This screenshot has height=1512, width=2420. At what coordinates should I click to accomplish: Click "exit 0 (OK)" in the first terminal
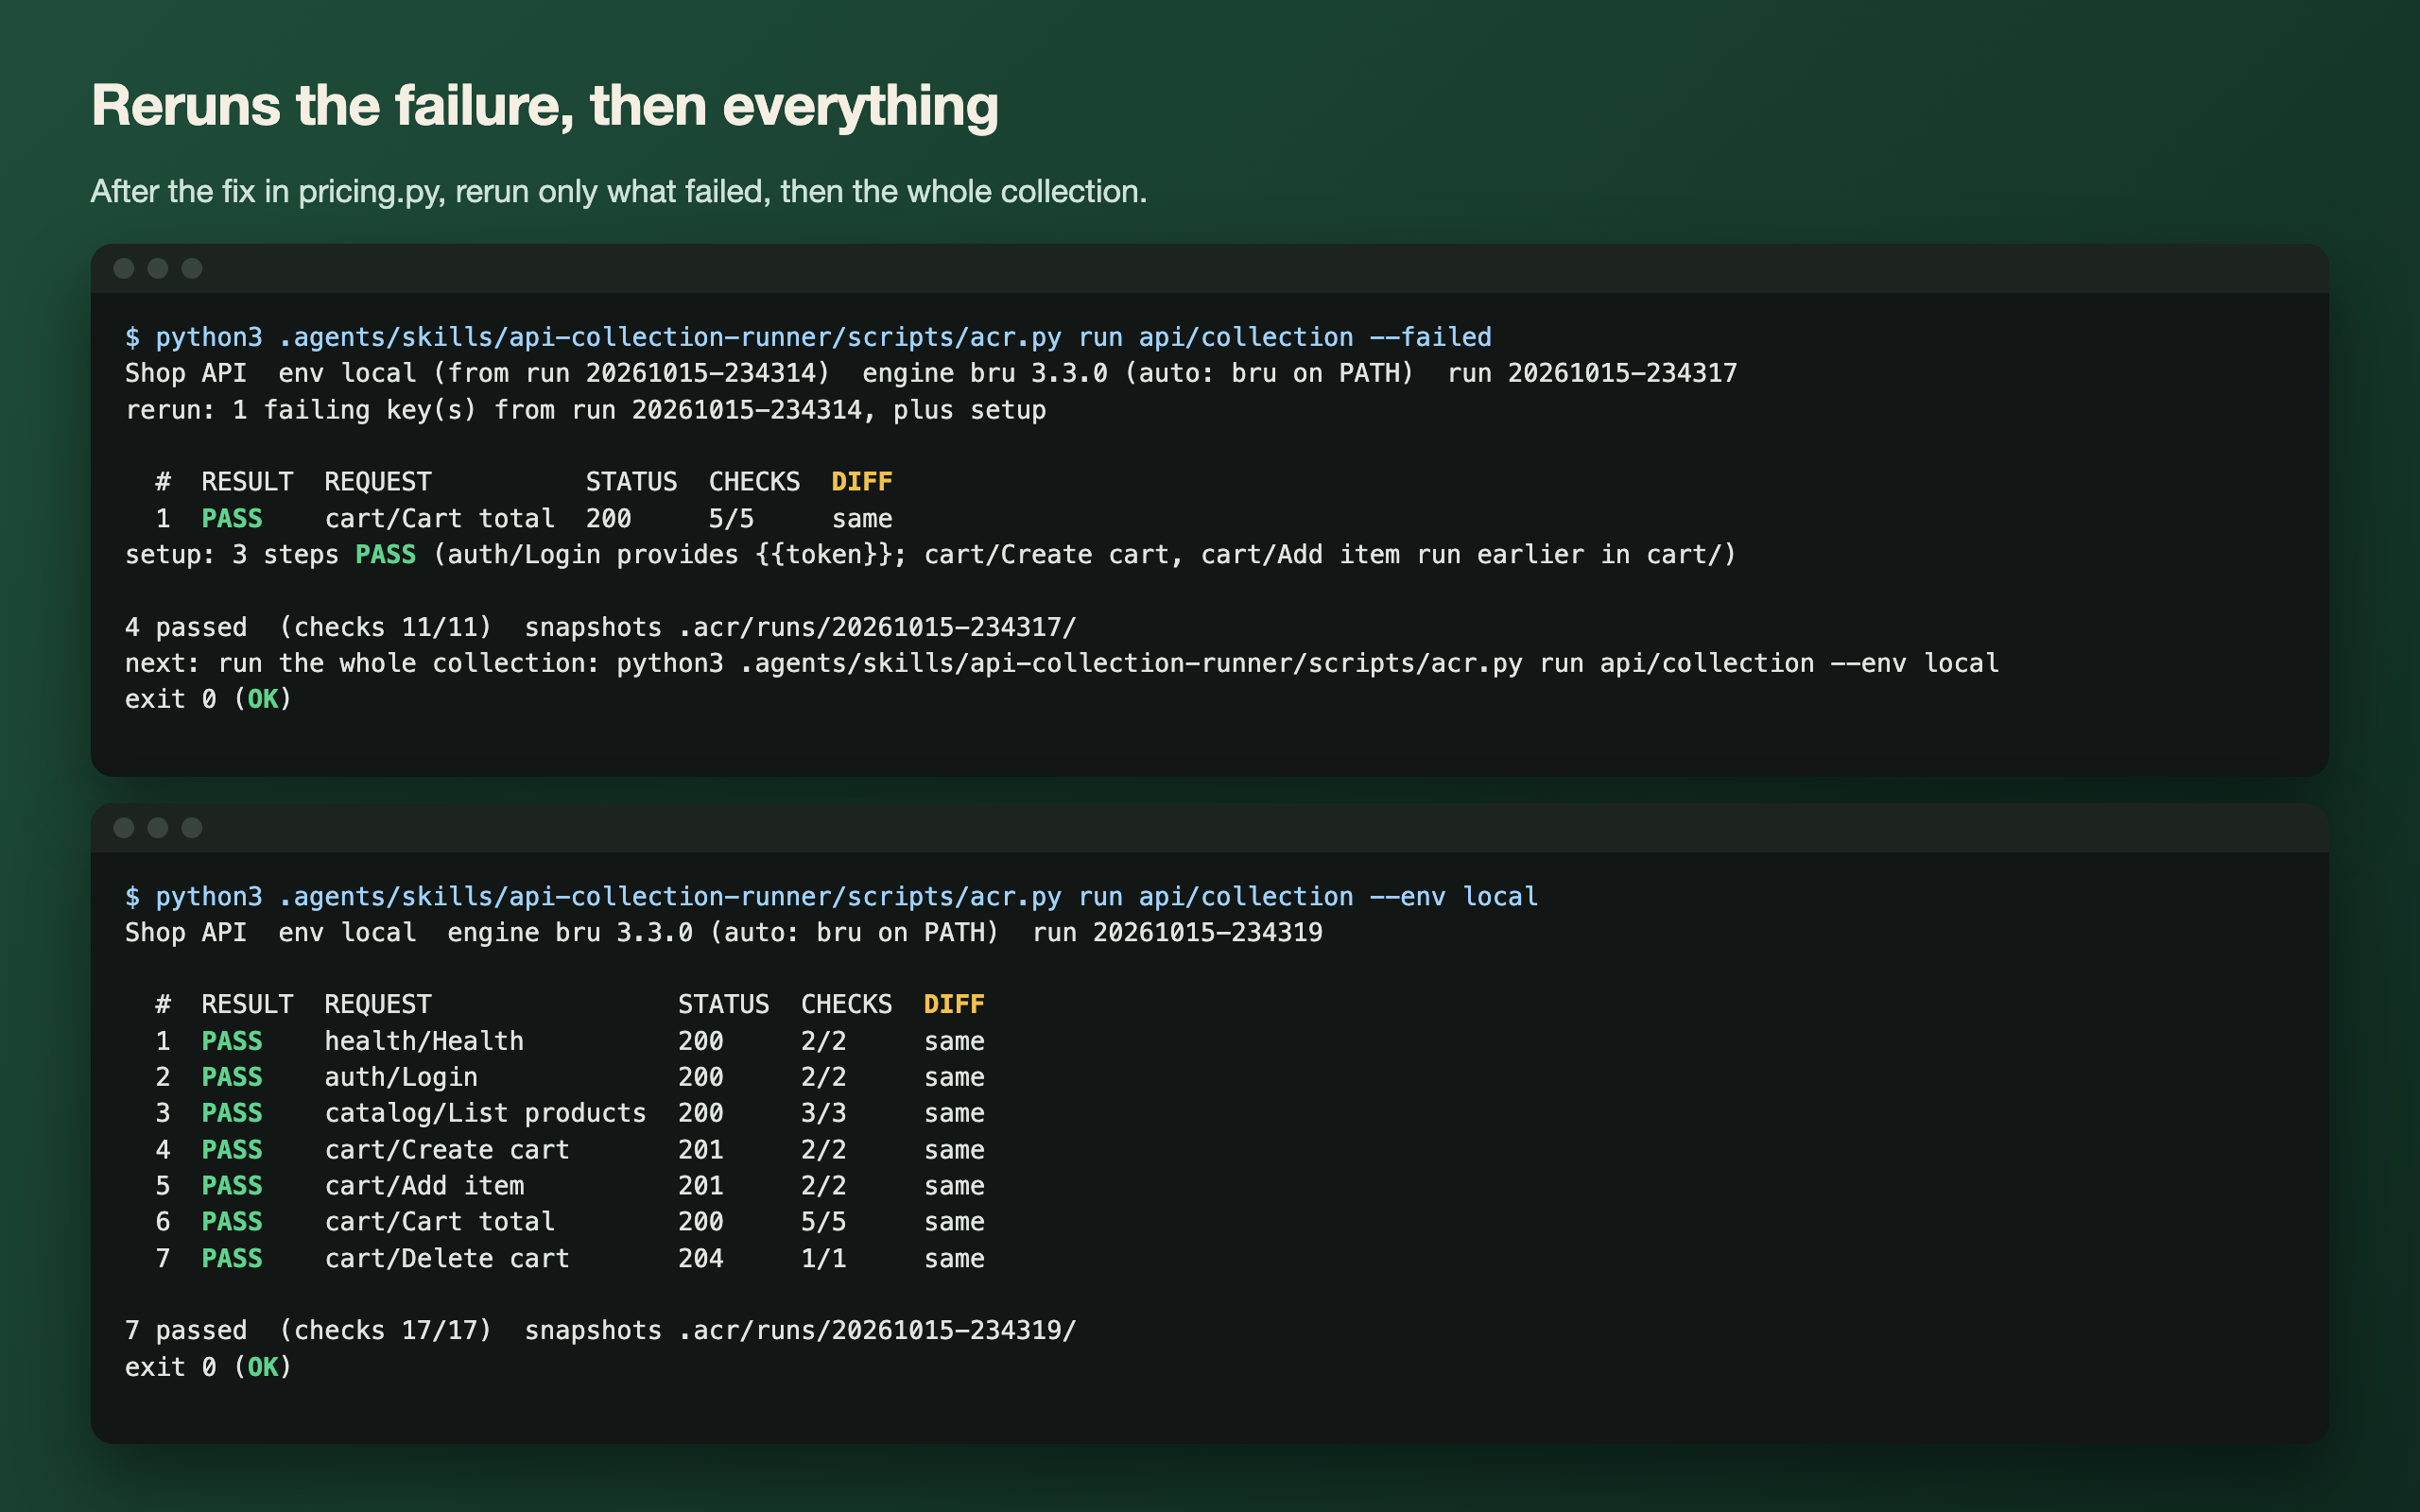(208, 699)
